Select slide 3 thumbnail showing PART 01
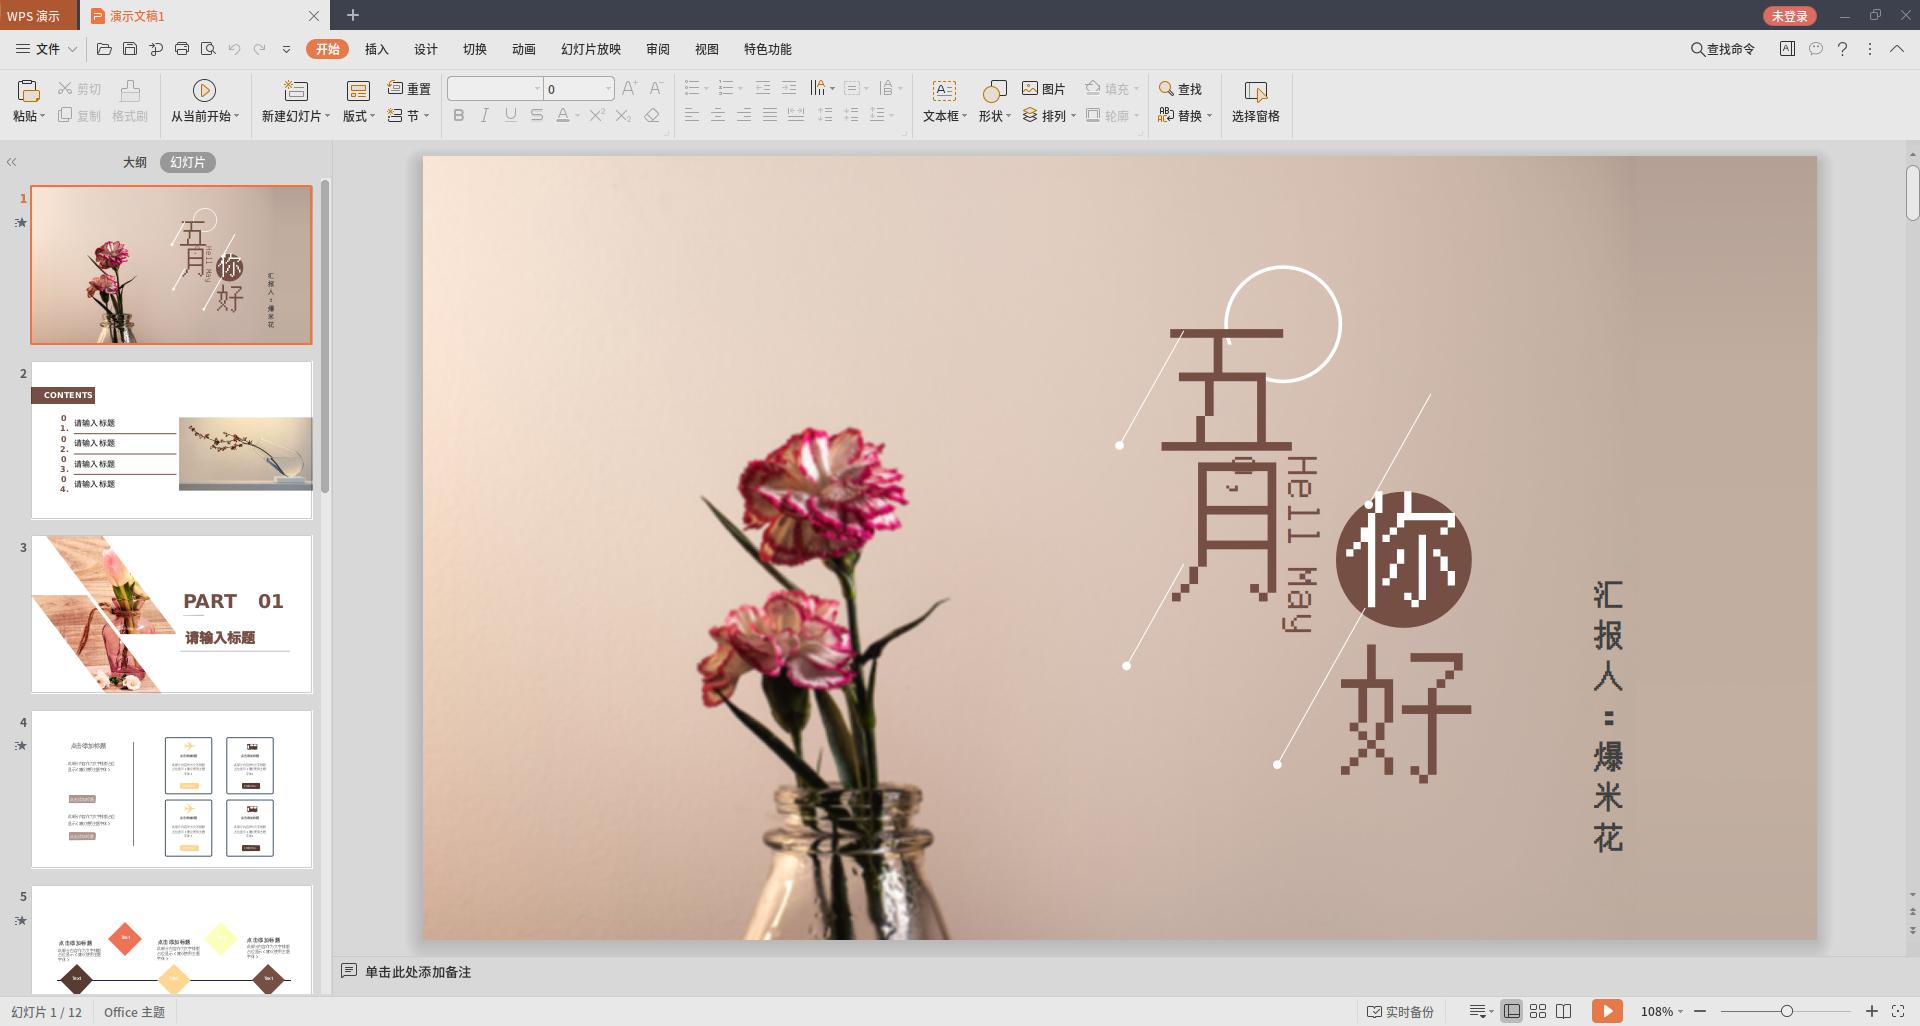Image resolution: width=1920 pixels, height=1026 pixels. point(171,613)
